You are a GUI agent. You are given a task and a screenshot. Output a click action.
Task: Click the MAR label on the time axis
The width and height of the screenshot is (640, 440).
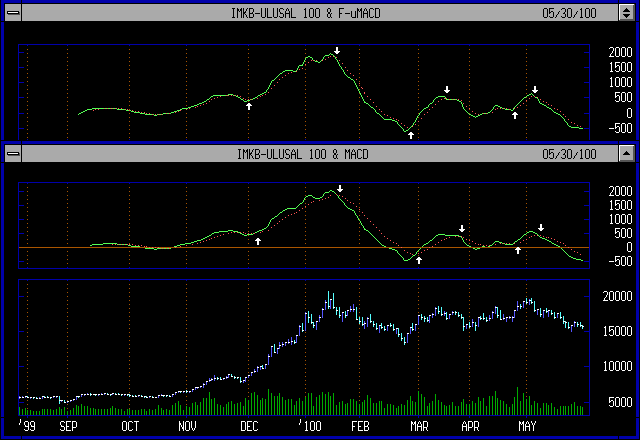[418, 426]
